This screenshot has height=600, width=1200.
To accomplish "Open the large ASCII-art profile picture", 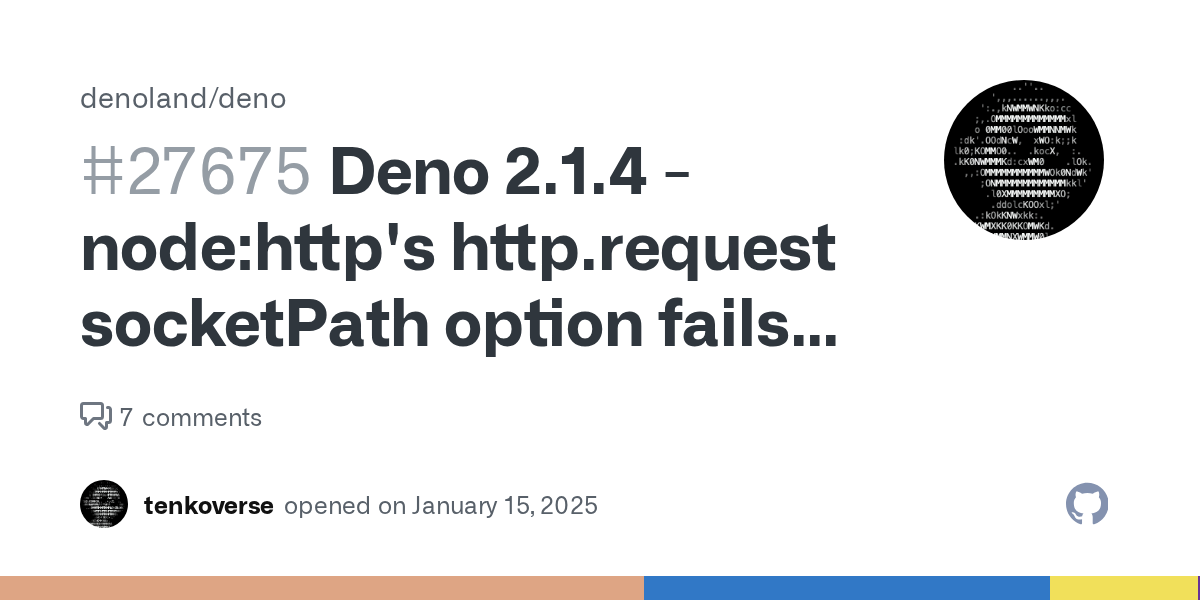I will click(x=1023, y=161).
